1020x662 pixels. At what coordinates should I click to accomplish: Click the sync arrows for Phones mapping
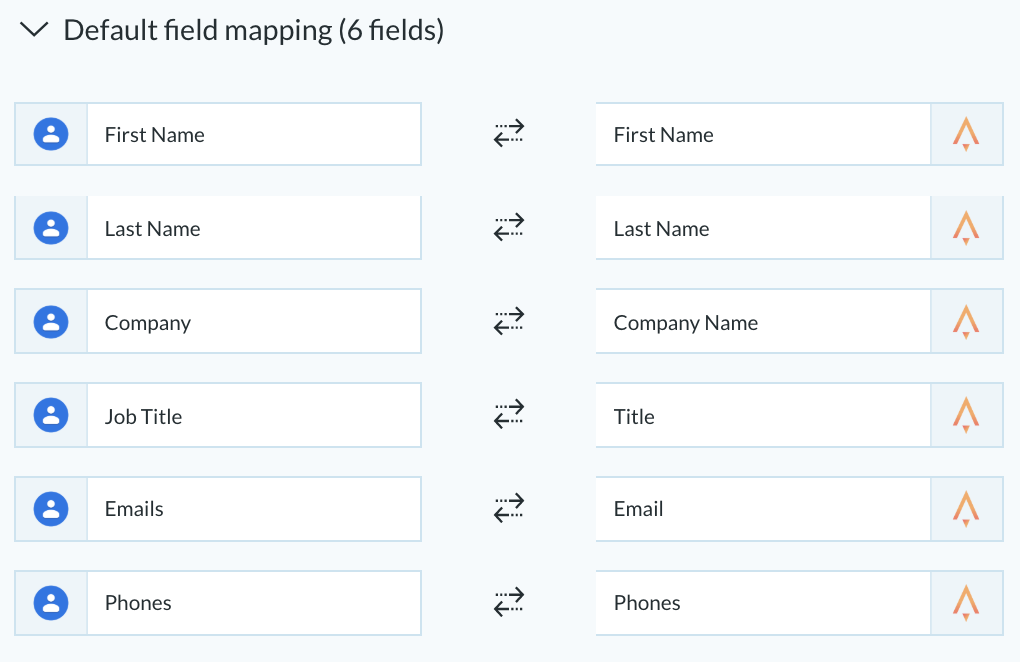[x=509, y=602]
